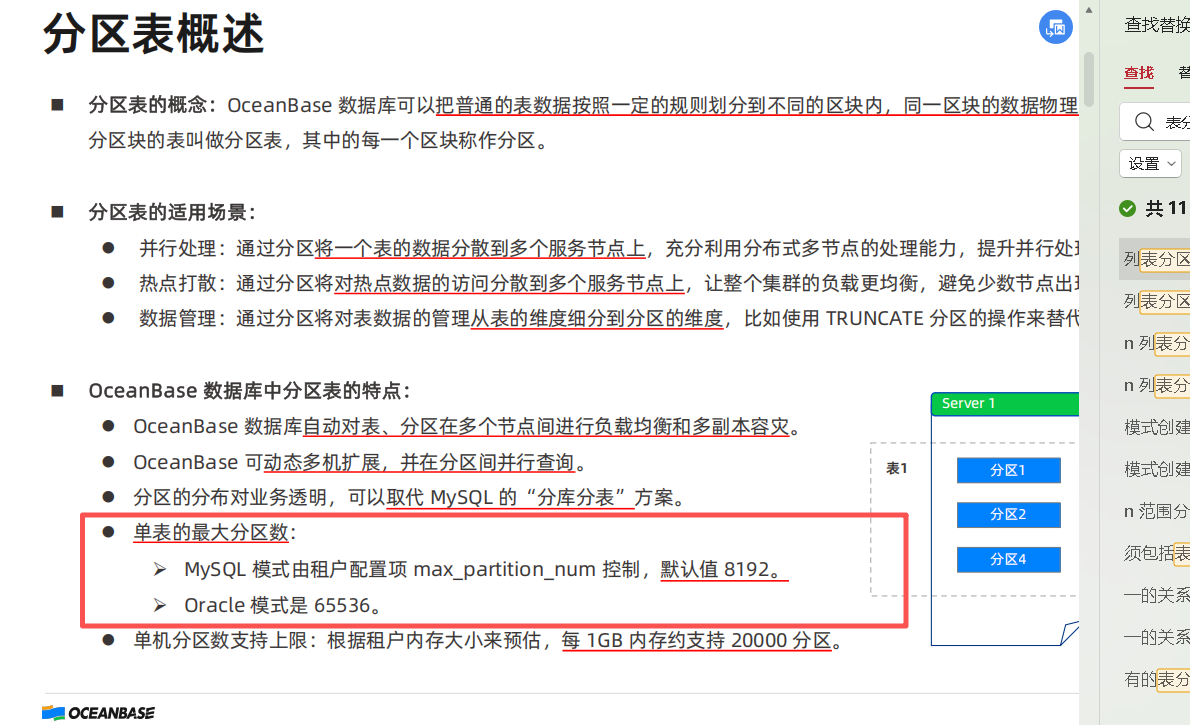The height and width of the screenshot is (725, 1190).
Task: Select the 须包括表 search result
Action: pos(1157,553)
